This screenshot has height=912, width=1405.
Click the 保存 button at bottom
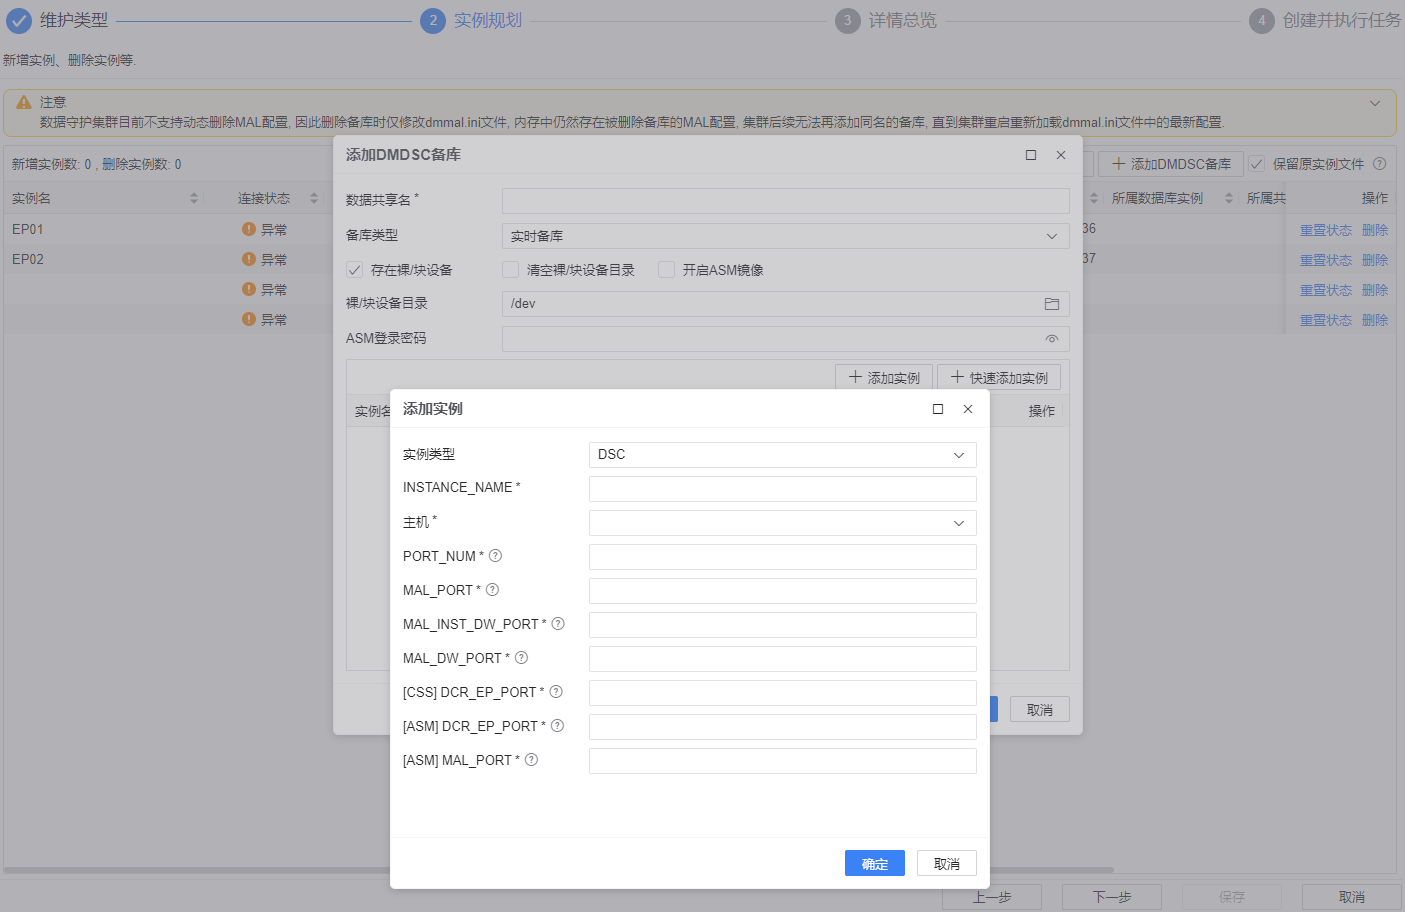pos(1232,897)
